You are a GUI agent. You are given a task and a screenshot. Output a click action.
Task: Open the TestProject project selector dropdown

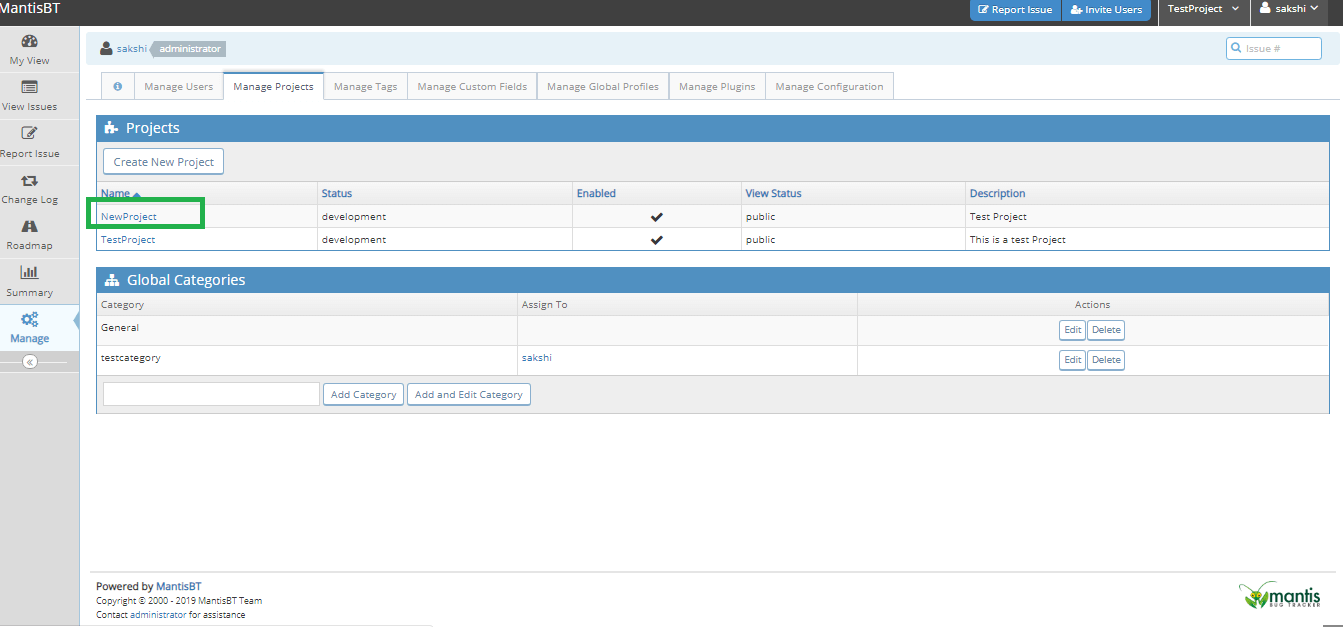(x=1203, y=9)
